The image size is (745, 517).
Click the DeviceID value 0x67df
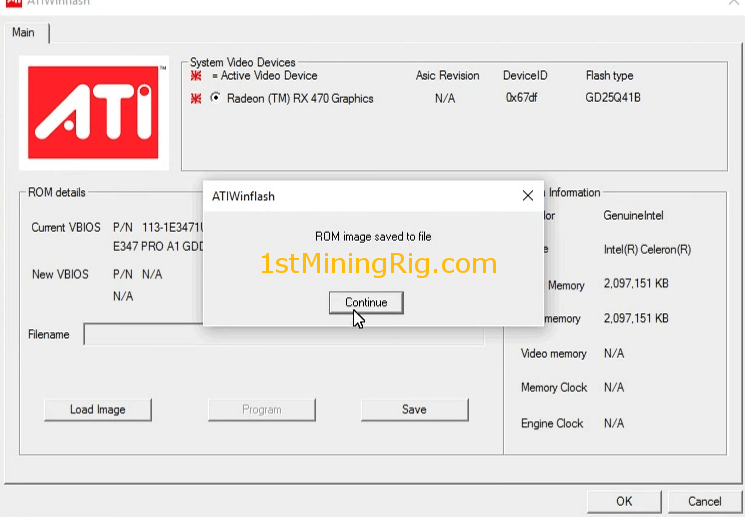coord(521,97)
